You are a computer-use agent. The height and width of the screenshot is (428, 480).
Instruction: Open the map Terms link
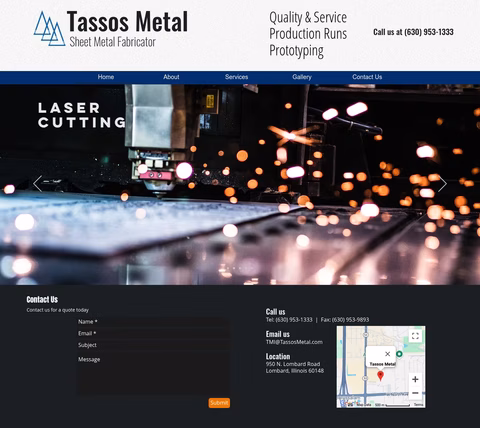418,405
